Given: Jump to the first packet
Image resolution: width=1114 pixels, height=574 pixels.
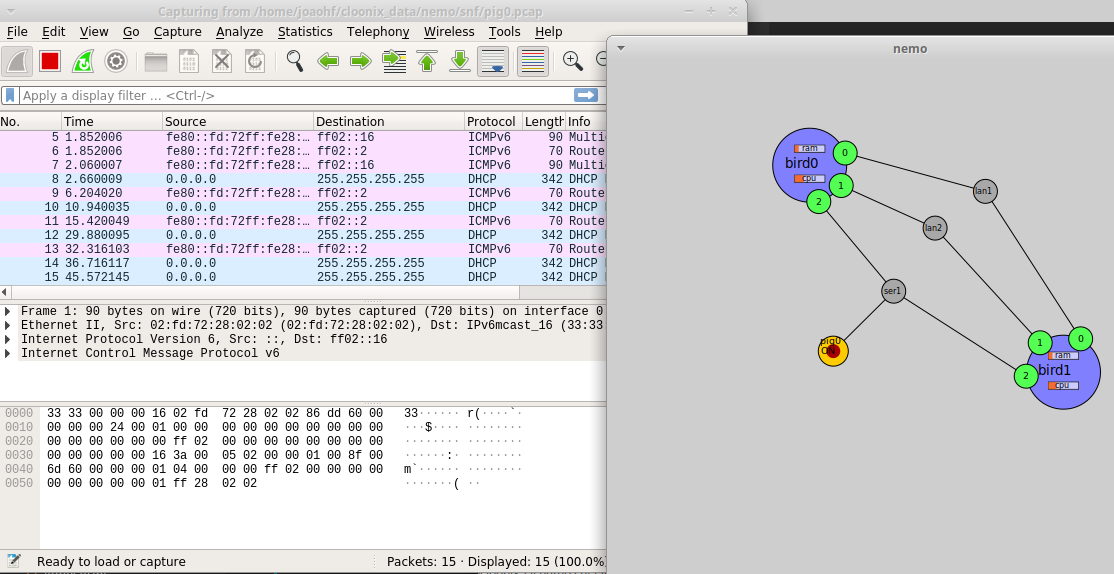Looking at the screenshot, I should [427, 61].
